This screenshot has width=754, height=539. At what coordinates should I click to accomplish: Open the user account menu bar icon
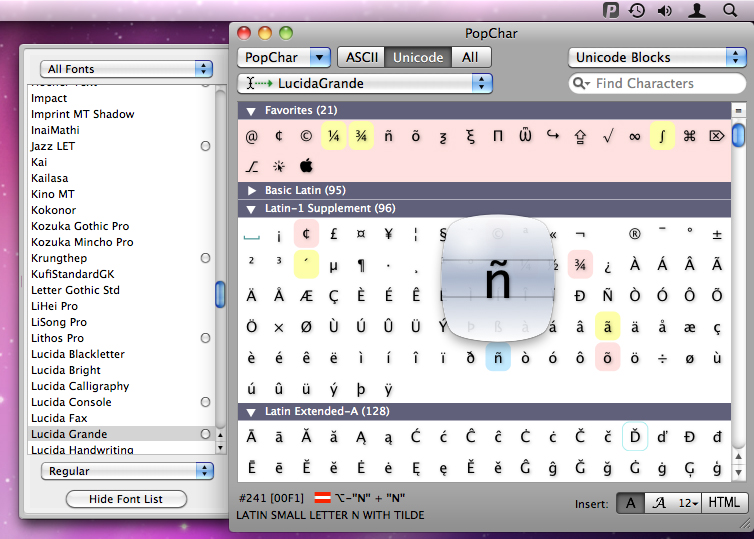click(696, 10)
